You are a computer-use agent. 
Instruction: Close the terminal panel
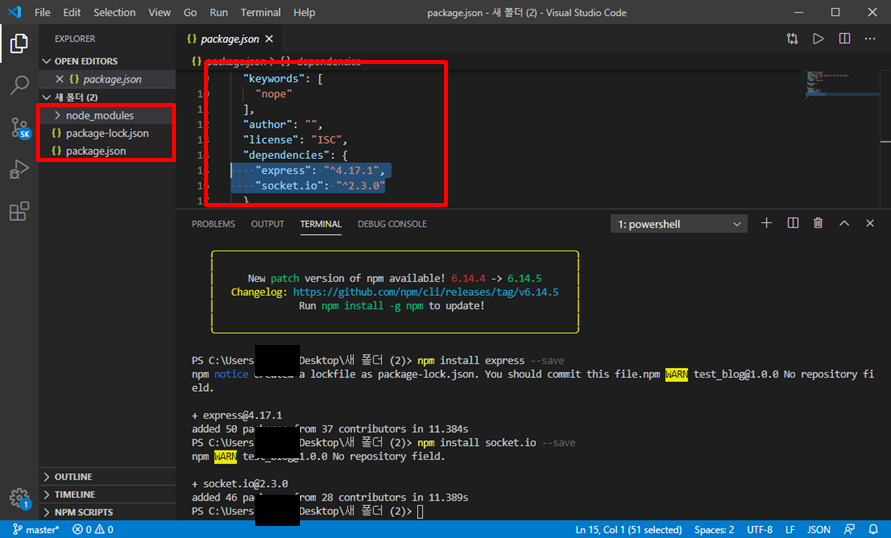coord(870,223)
